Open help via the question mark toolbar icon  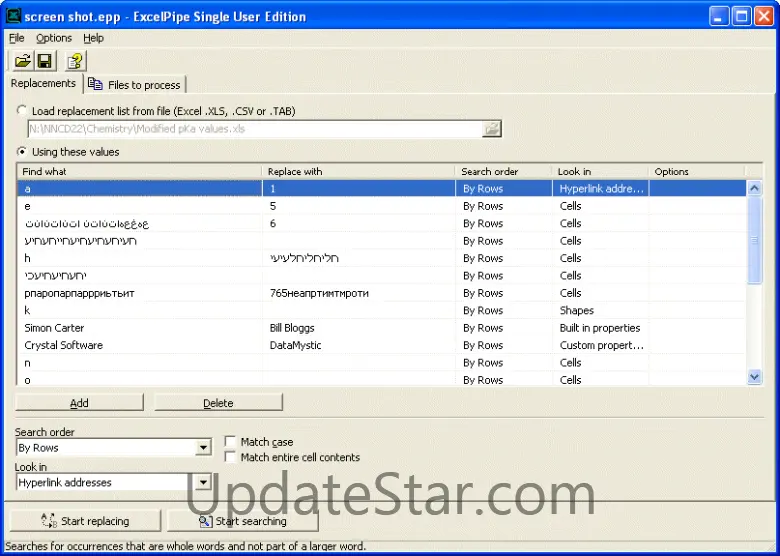(76, 61)
